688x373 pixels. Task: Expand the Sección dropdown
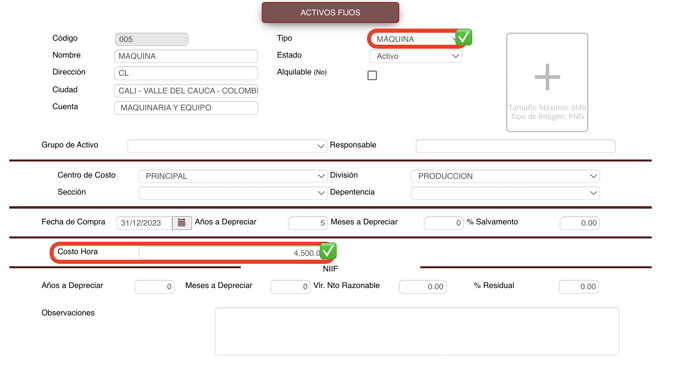233,193
